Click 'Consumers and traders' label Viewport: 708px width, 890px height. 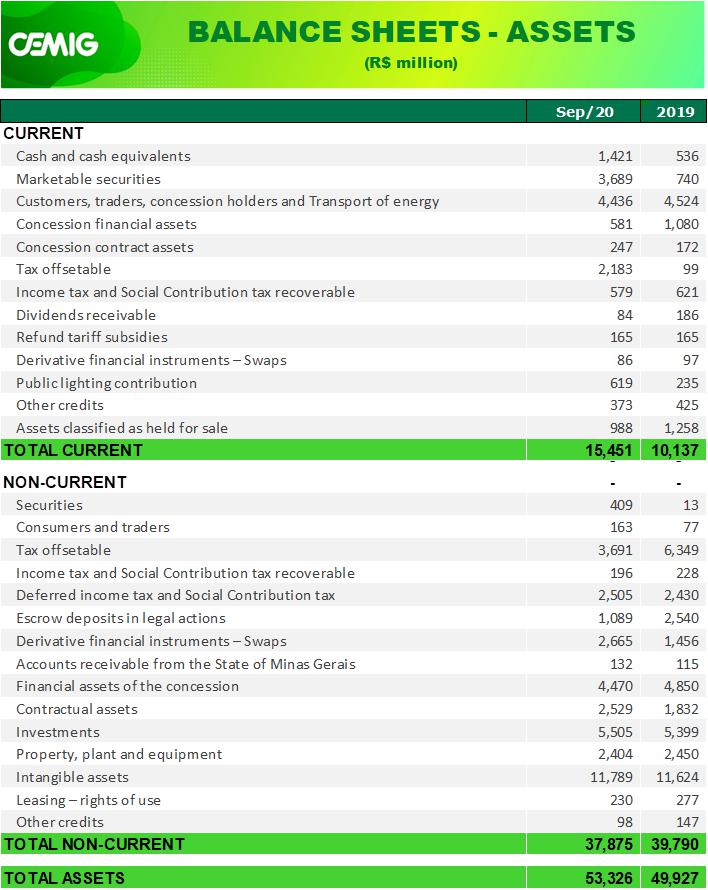[93, 527]
